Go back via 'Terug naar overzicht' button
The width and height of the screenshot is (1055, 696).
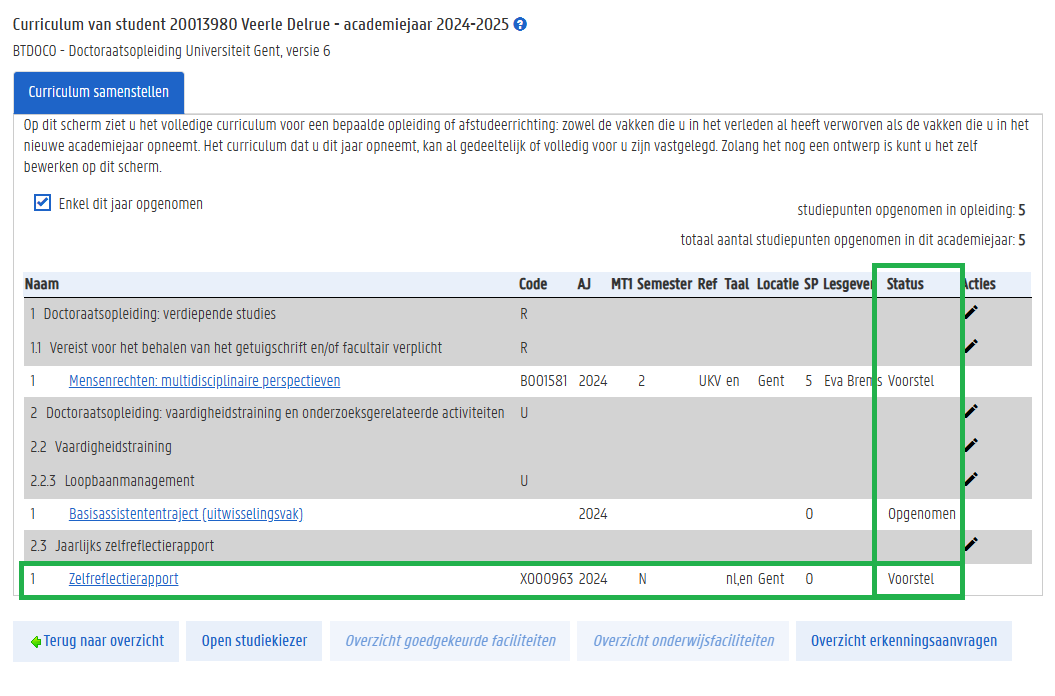[96, 641]
